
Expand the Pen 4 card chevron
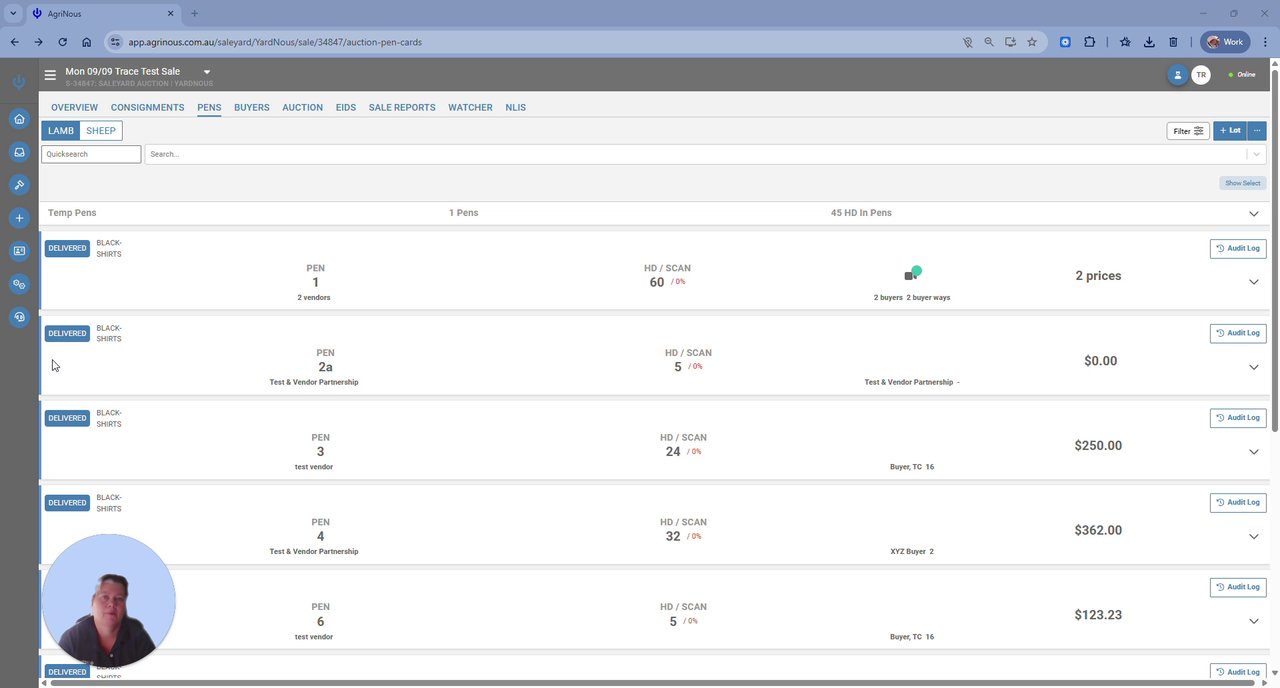coord(1253,537)
